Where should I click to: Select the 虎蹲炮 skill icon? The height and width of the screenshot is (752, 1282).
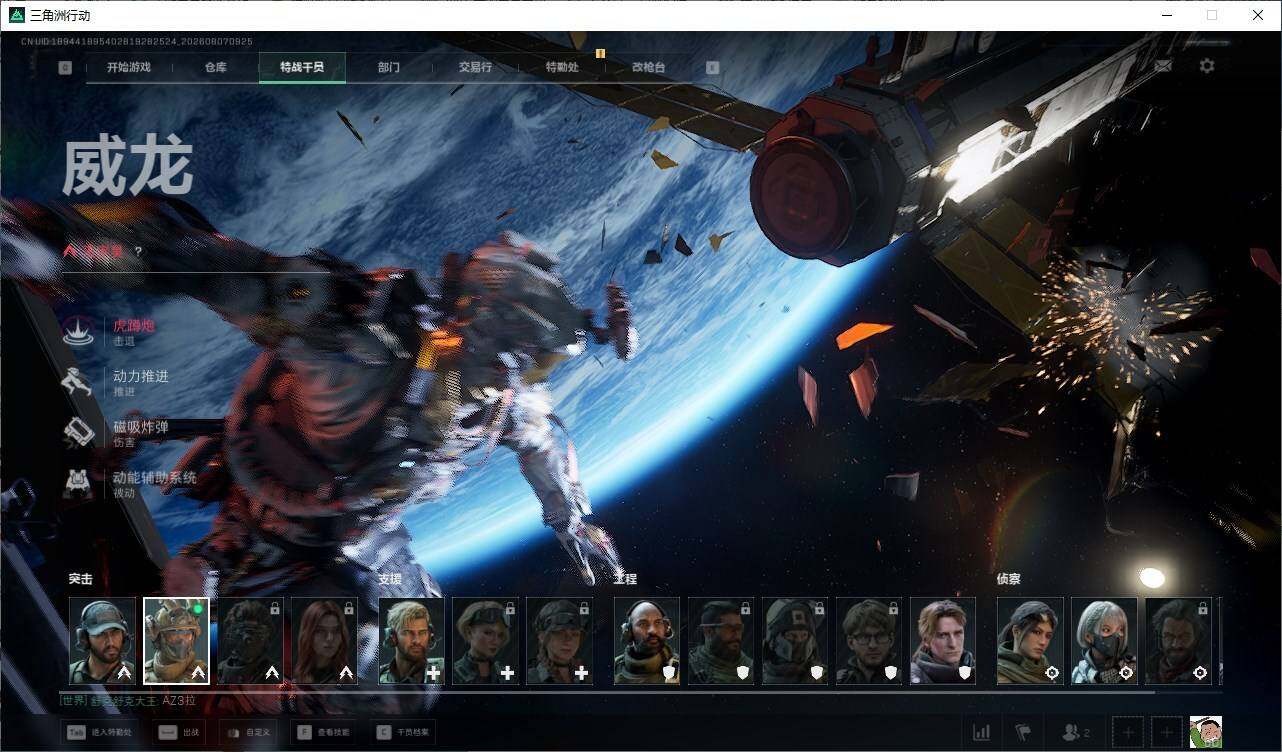(x=79, y=331)
